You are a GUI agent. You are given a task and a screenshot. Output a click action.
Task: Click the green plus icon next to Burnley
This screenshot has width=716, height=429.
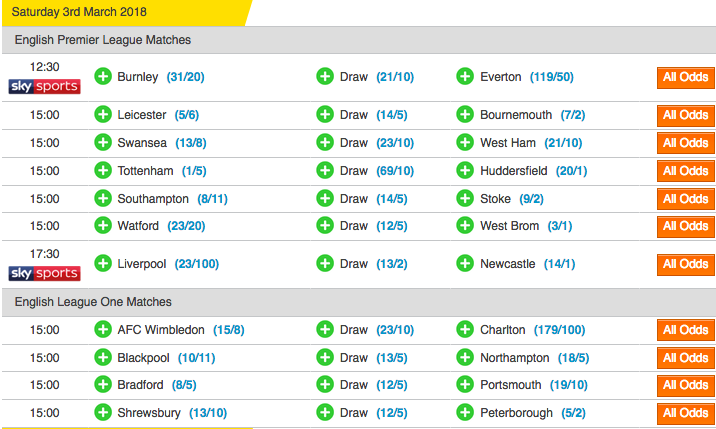click(103, 77)
